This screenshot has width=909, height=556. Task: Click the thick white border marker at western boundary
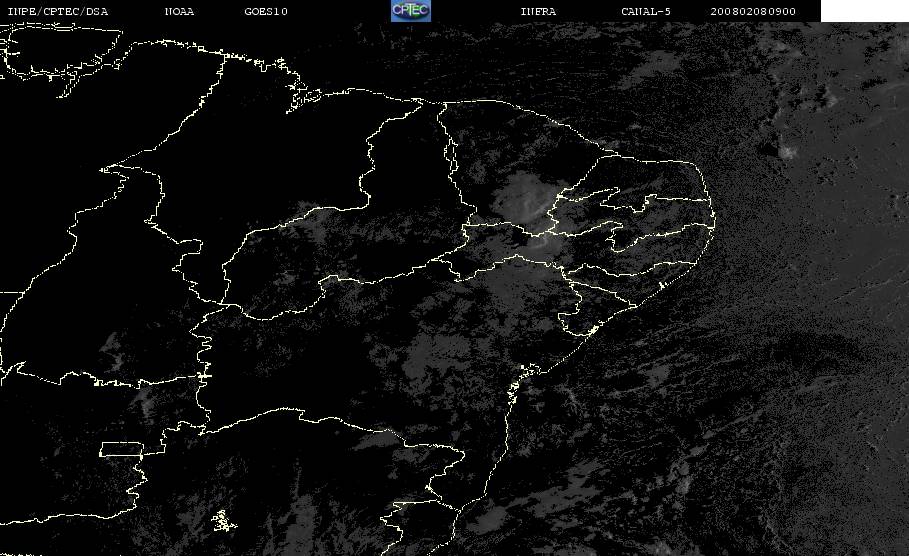[204, 376]
